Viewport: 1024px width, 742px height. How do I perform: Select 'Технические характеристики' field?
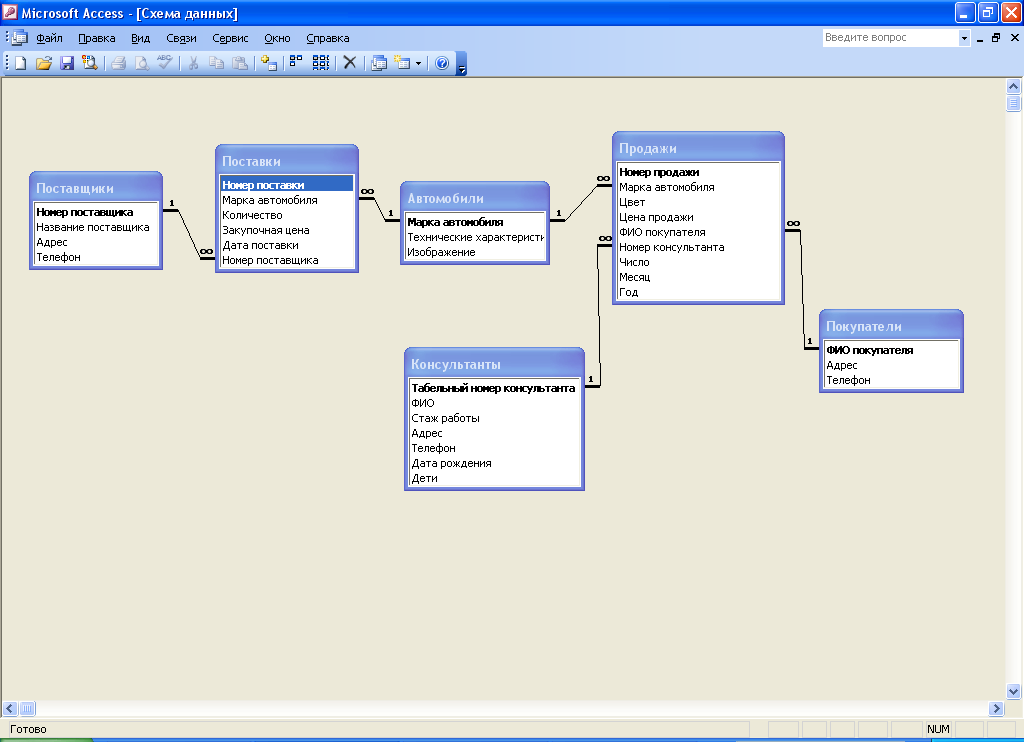point(475,238)
